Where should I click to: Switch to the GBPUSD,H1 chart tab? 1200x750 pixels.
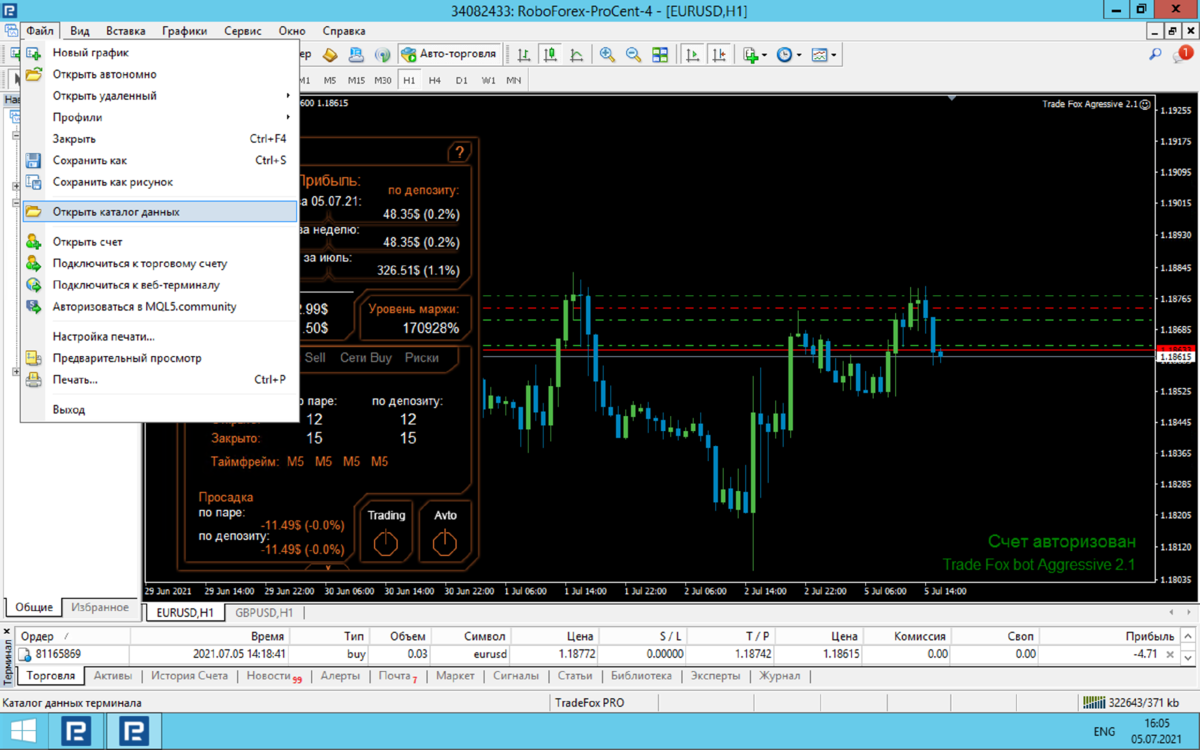pos(264,612)
